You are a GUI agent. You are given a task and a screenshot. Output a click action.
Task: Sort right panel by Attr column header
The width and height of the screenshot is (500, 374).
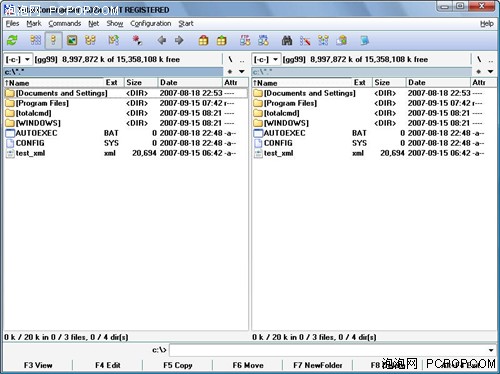(x=483, y=83)
